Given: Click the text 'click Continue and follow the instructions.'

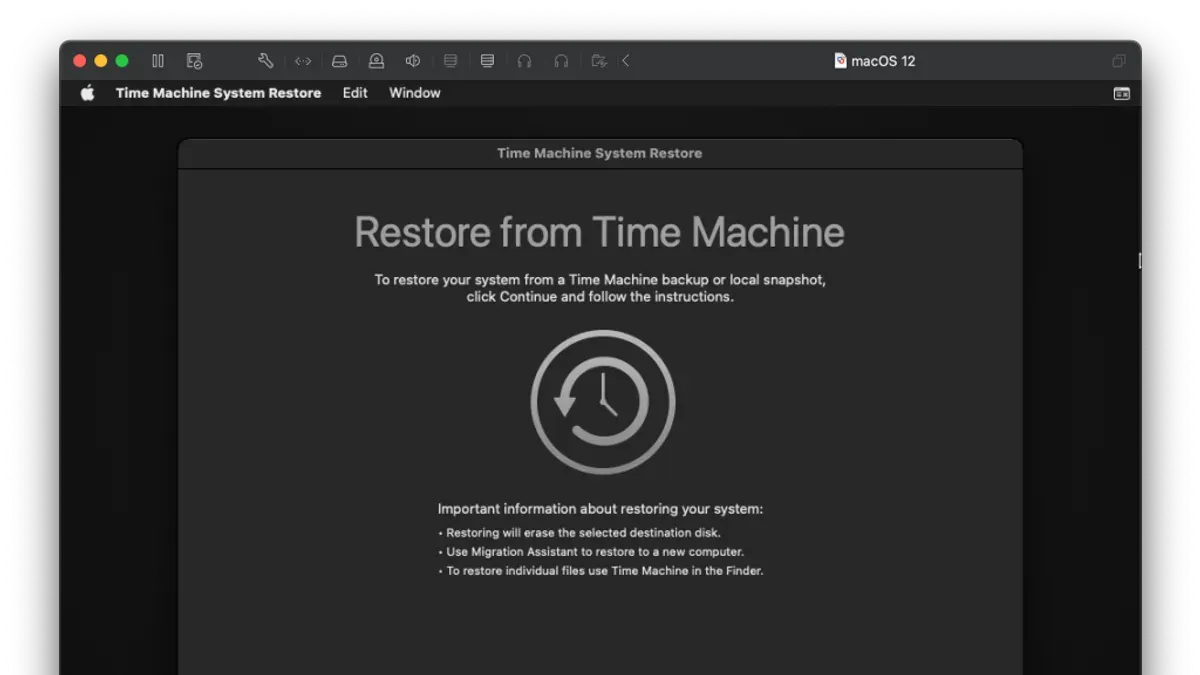Looking at the screenshot, I should click(600, 297).
